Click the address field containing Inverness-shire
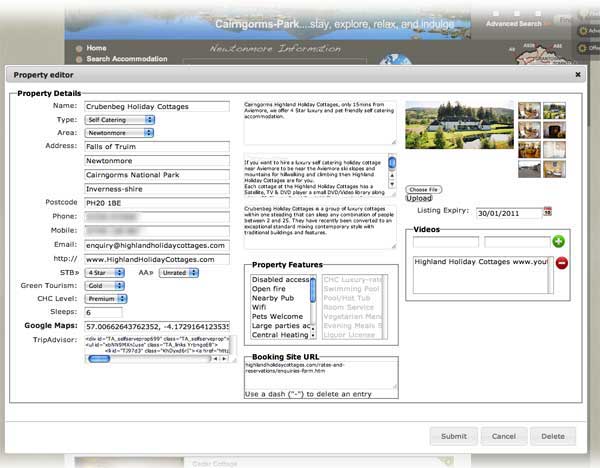Screen dimensions: 600x468 click(x=157, y=189)
